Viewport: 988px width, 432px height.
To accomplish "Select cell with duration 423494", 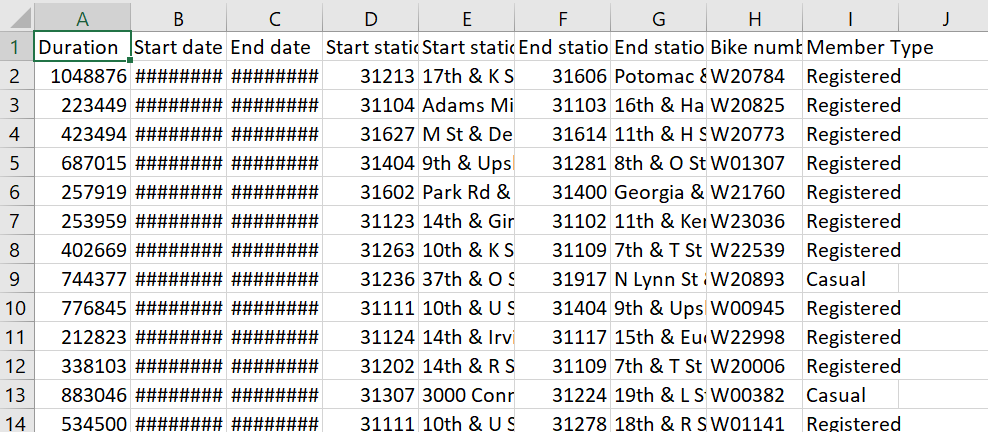I will (x=82, y=134).
